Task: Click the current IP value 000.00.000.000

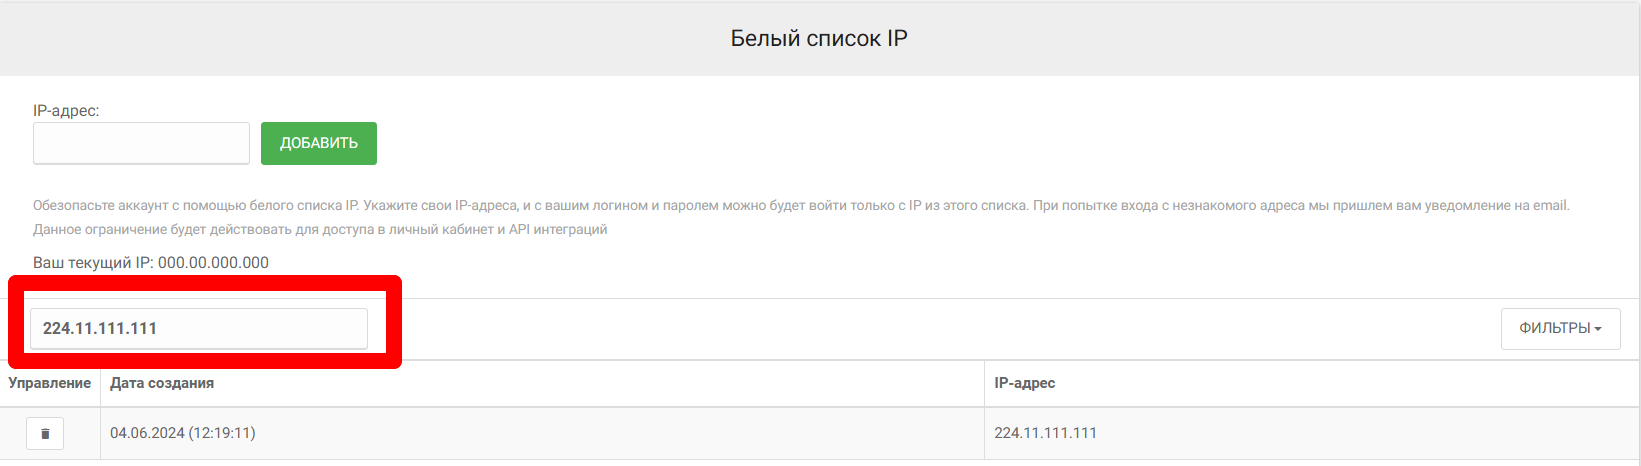Action: pyautogui.click(x=213, y=263)
